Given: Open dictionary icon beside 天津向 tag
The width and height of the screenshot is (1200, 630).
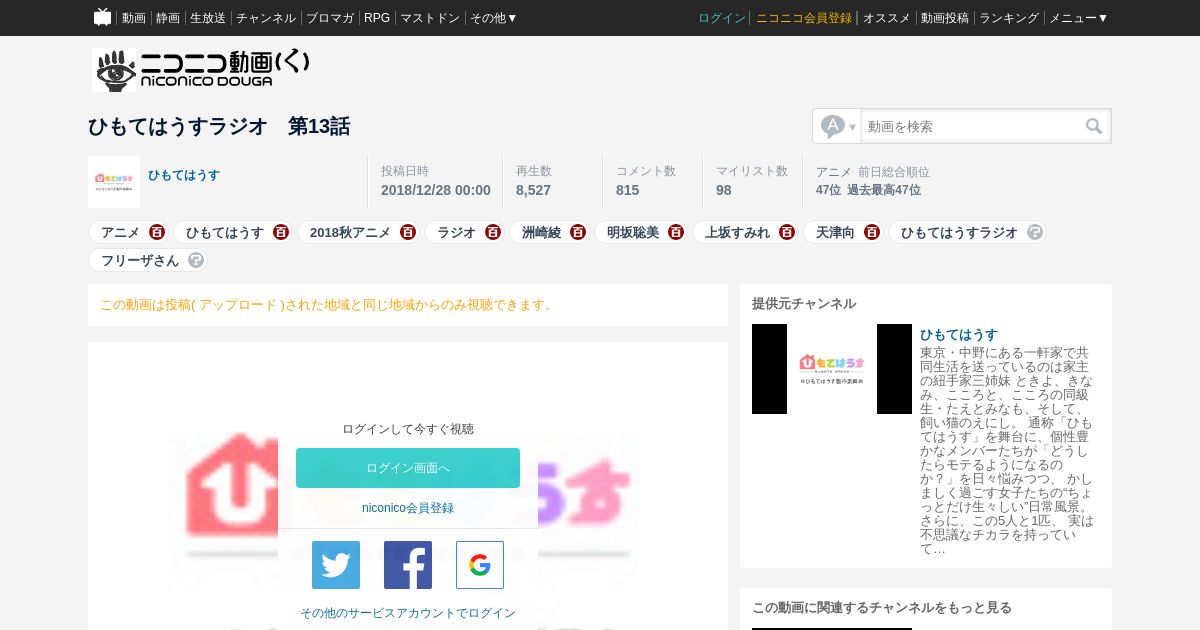Looking at the screenshot, I should click(x=872, y=232).
